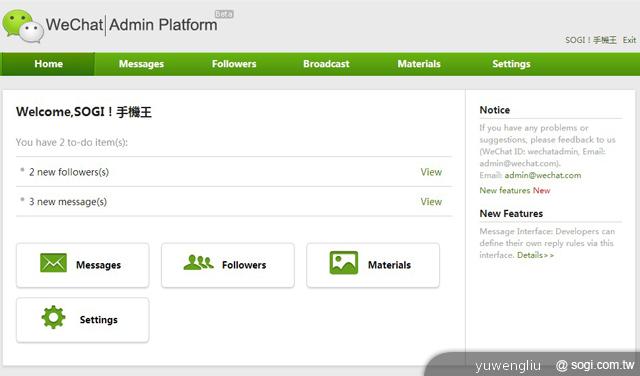Click the '3 new message(s)' text
Image resolution: width=640 pixels, height=376 pixels.
(x=68, y=202)
